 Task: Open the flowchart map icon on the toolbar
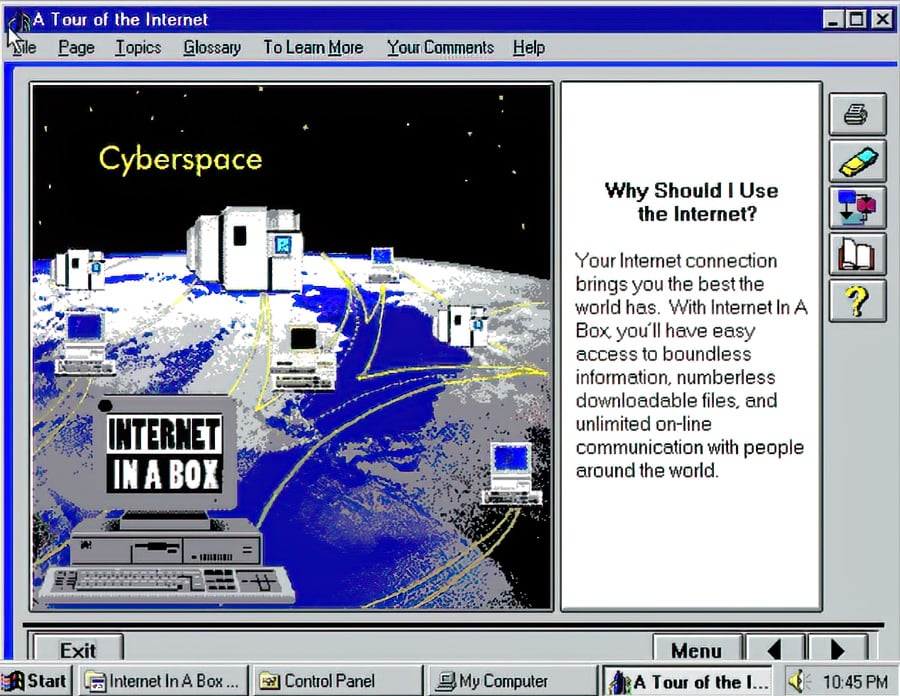(857, 208)
